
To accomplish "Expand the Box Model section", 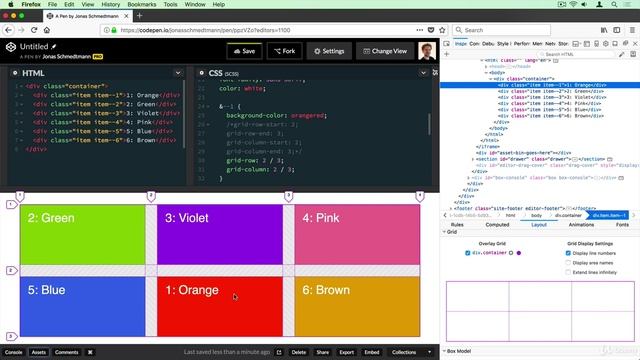I will (444, 351).
